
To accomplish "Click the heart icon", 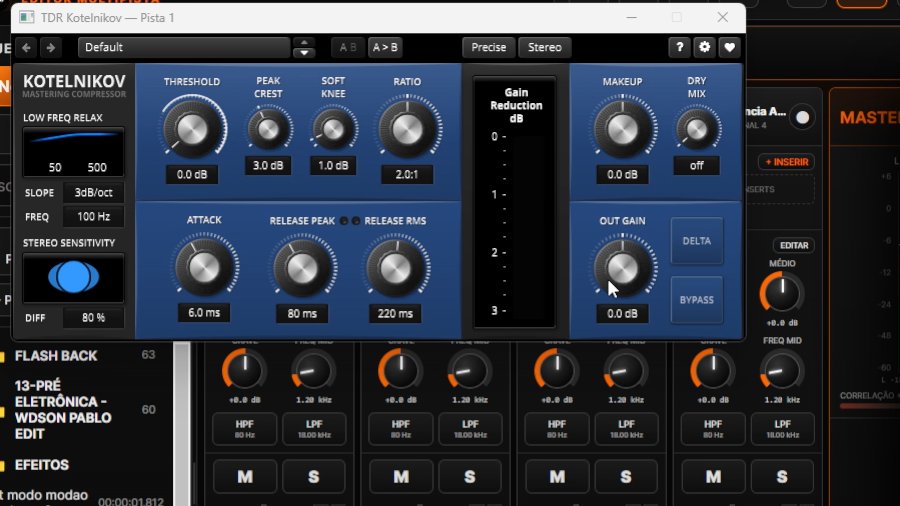I will coord(730,48).
